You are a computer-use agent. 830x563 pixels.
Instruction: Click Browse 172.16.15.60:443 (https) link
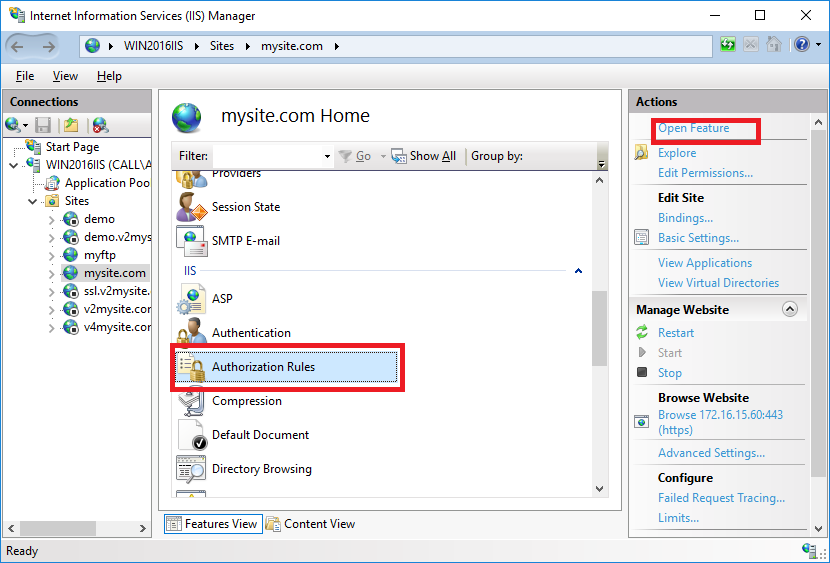coord(720,422)
